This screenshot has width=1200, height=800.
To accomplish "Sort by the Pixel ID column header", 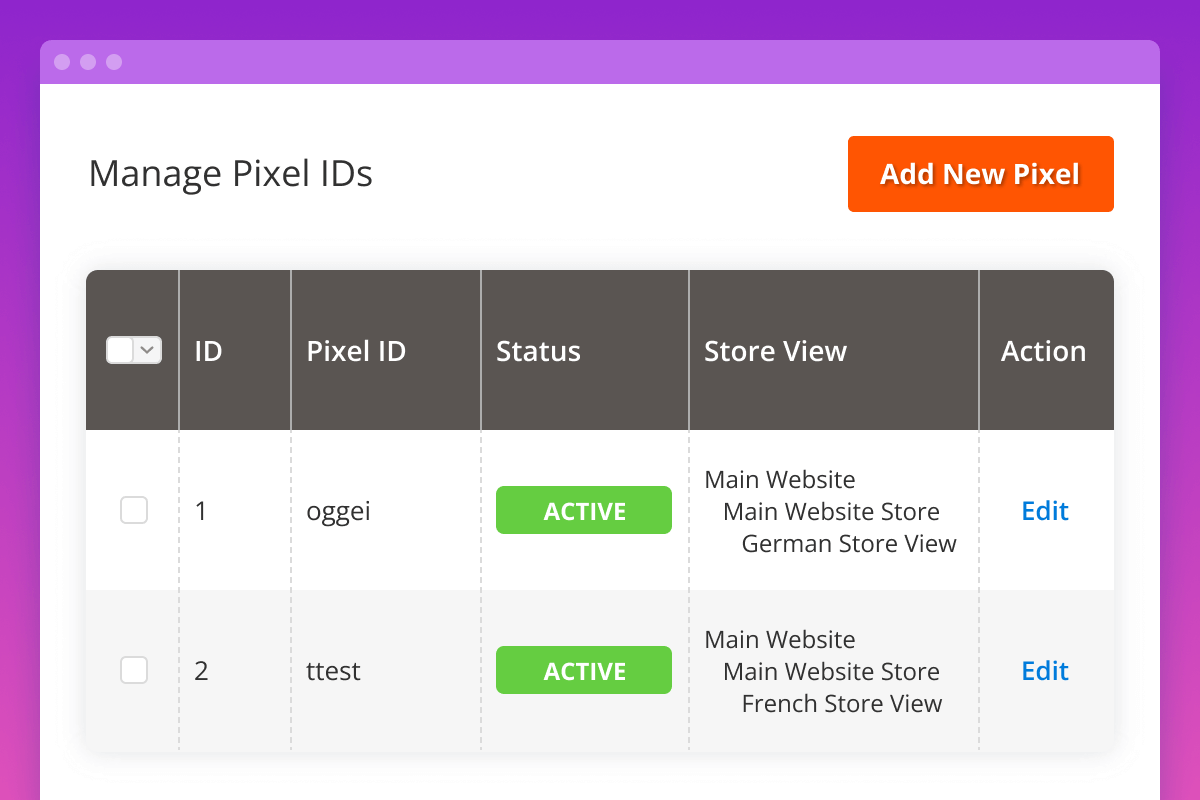I will pyautogui.click(x=356, y=351).
